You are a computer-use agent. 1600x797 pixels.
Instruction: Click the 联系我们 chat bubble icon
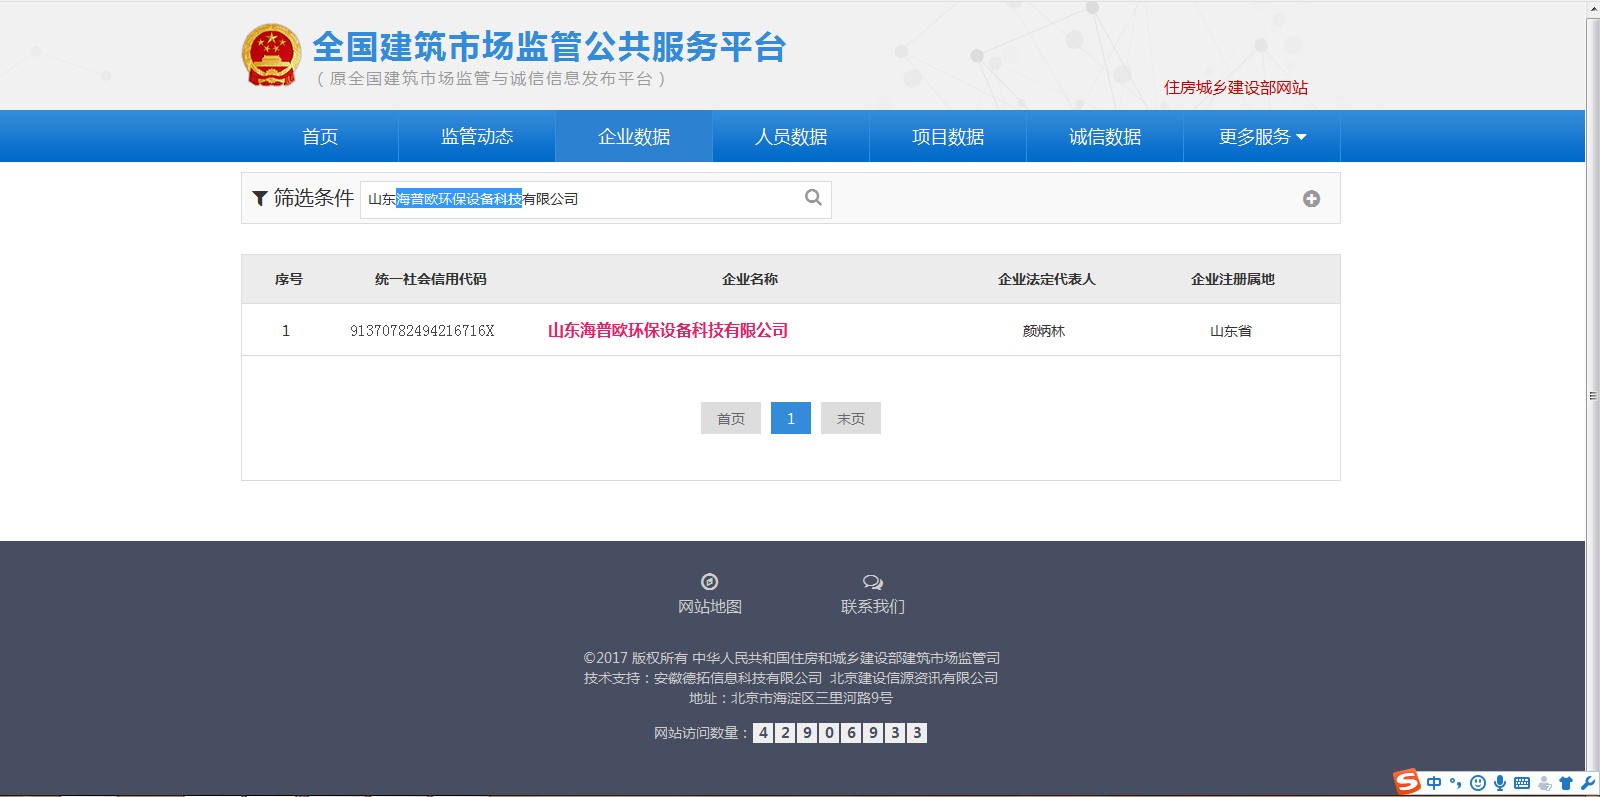872,582
